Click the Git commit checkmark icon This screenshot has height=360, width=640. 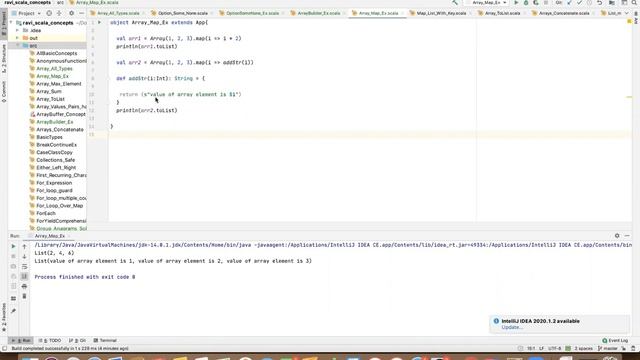click(579, 2)
